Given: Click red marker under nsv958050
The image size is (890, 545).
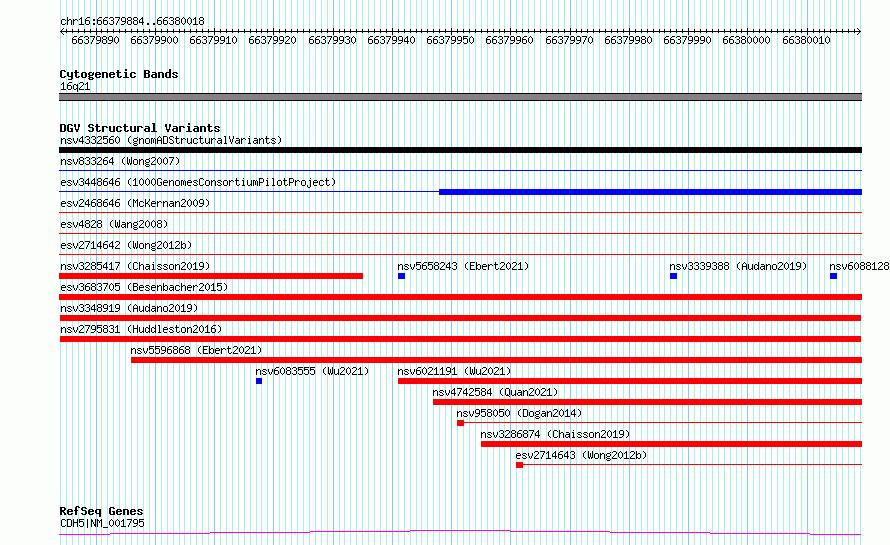Looking at the screenshot, I should point(460,423).
